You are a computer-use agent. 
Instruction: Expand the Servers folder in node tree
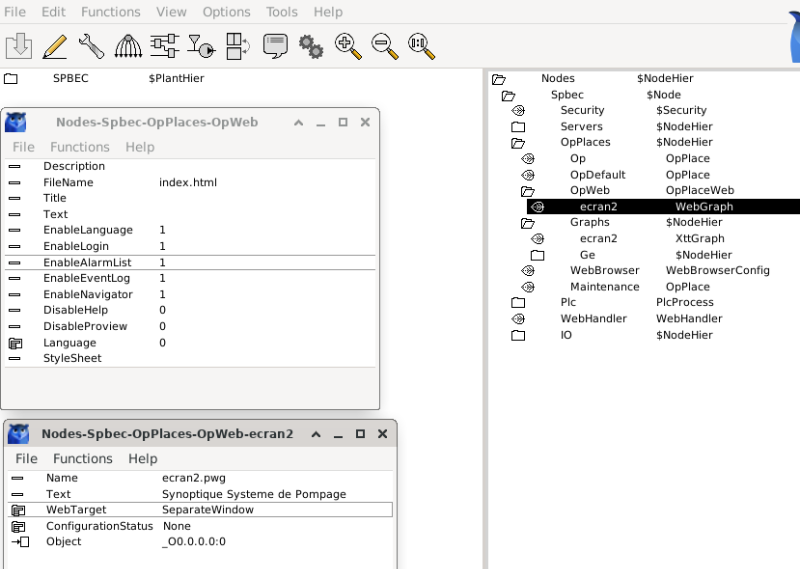tap(518, 127)
